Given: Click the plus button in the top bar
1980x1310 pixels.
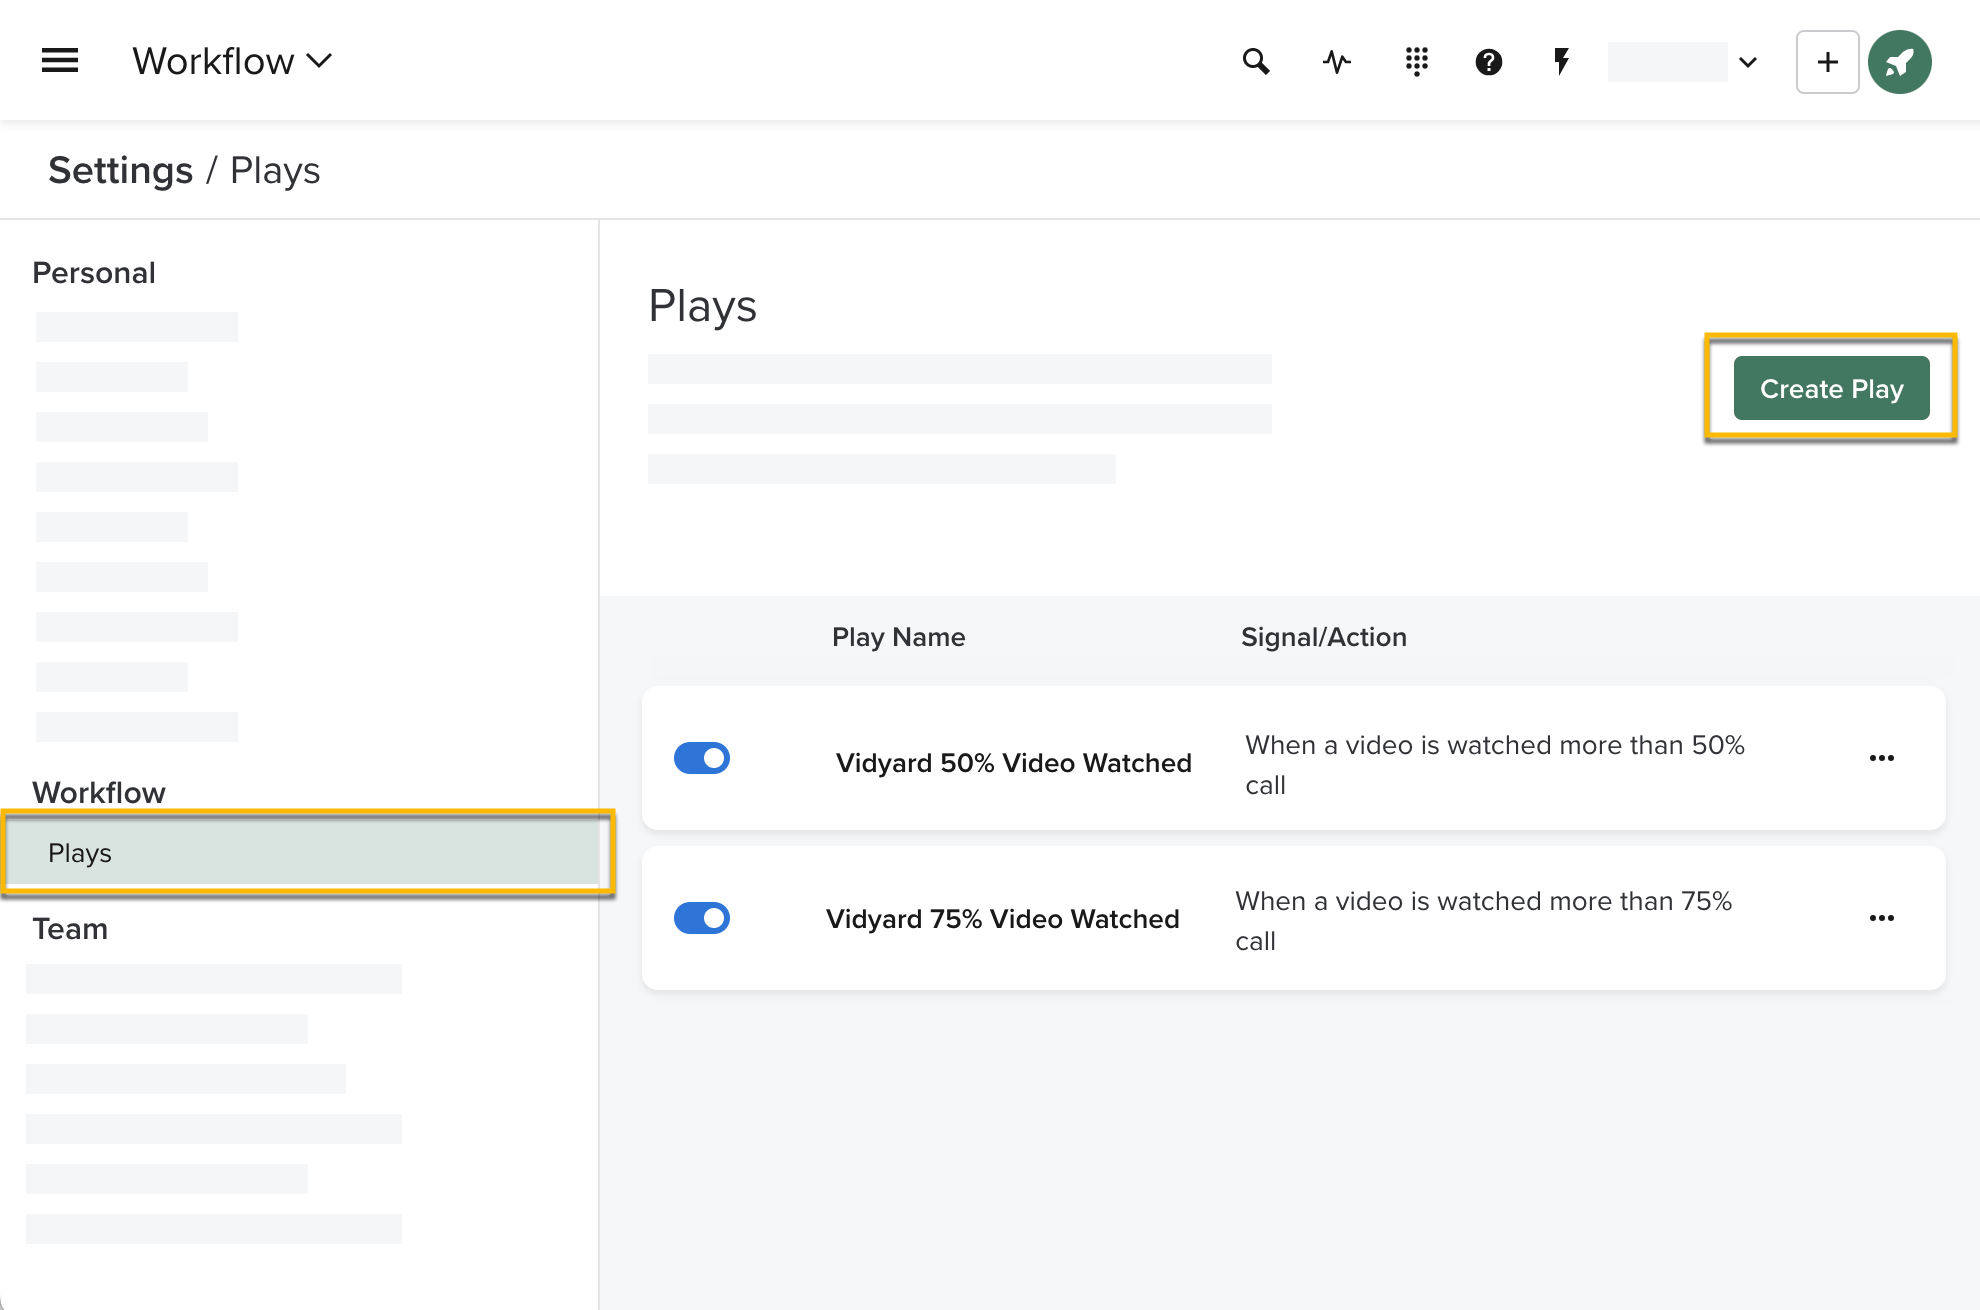Looking at the screenshot, I should 1827,61.
